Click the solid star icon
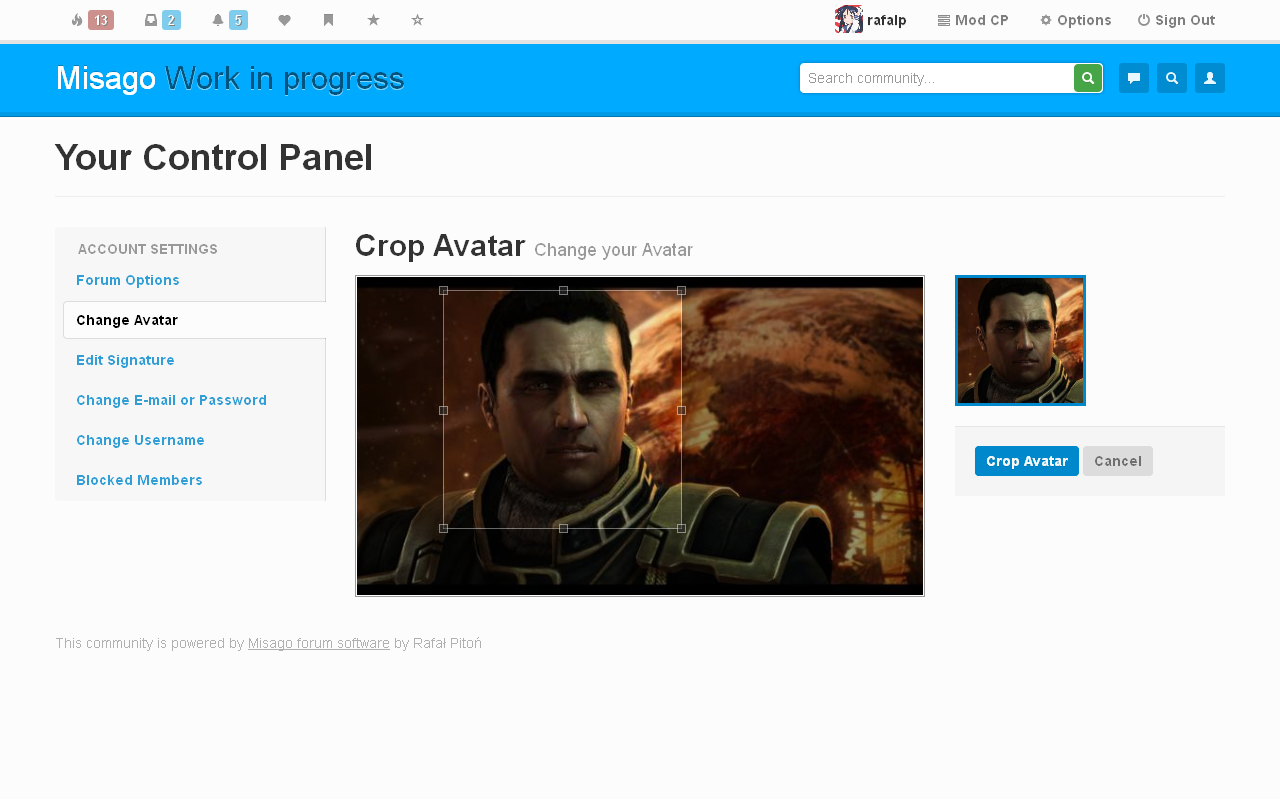This screenshot has height=800, width=1280. click(373, 20)
